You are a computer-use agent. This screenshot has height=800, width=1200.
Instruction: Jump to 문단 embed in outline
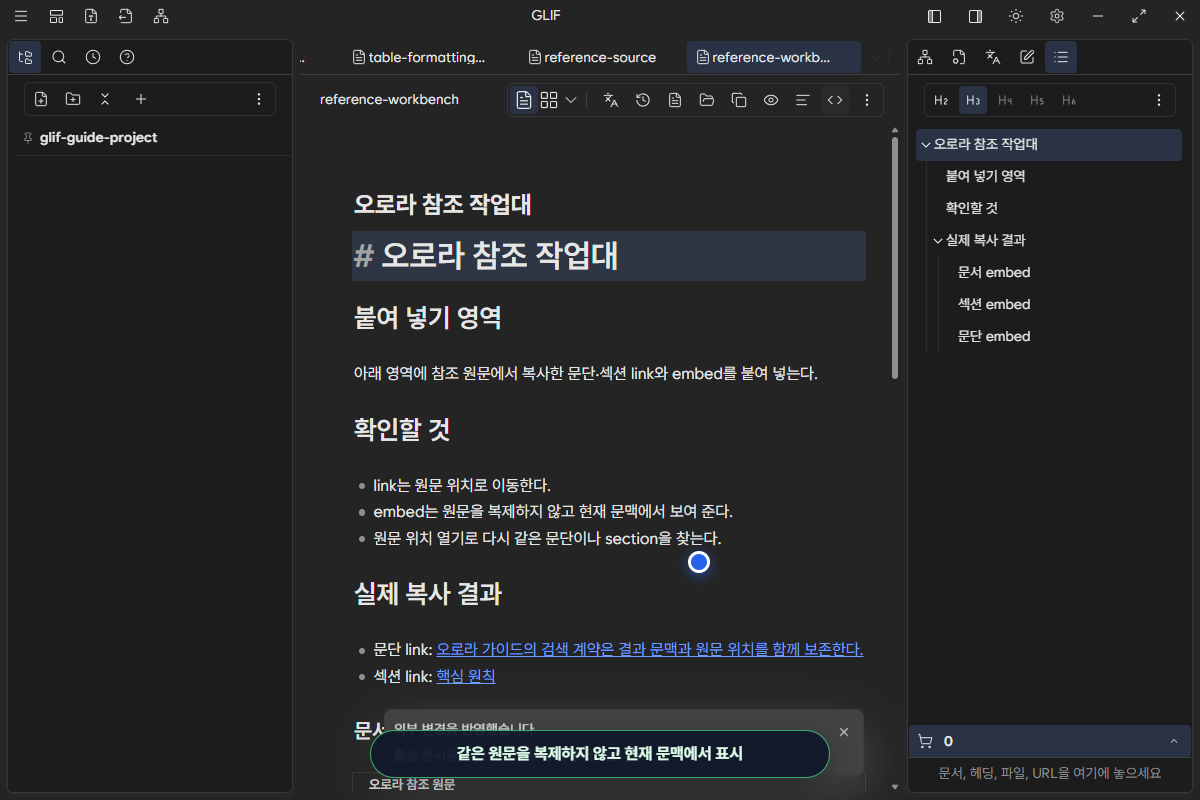993,336
